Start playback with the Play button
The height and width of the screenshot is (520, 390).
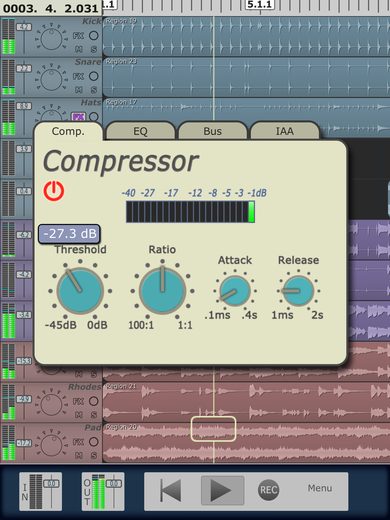(222, 490)
